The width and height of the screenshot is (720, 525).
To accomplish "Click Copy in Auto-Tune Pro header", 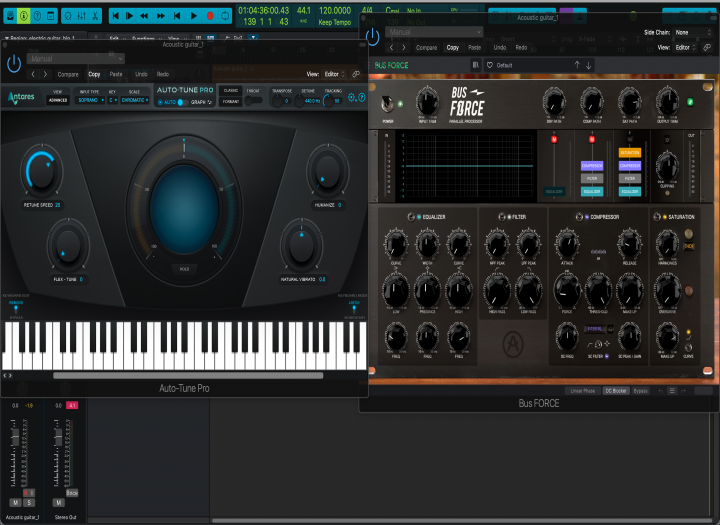I will [x=94, y=74].
